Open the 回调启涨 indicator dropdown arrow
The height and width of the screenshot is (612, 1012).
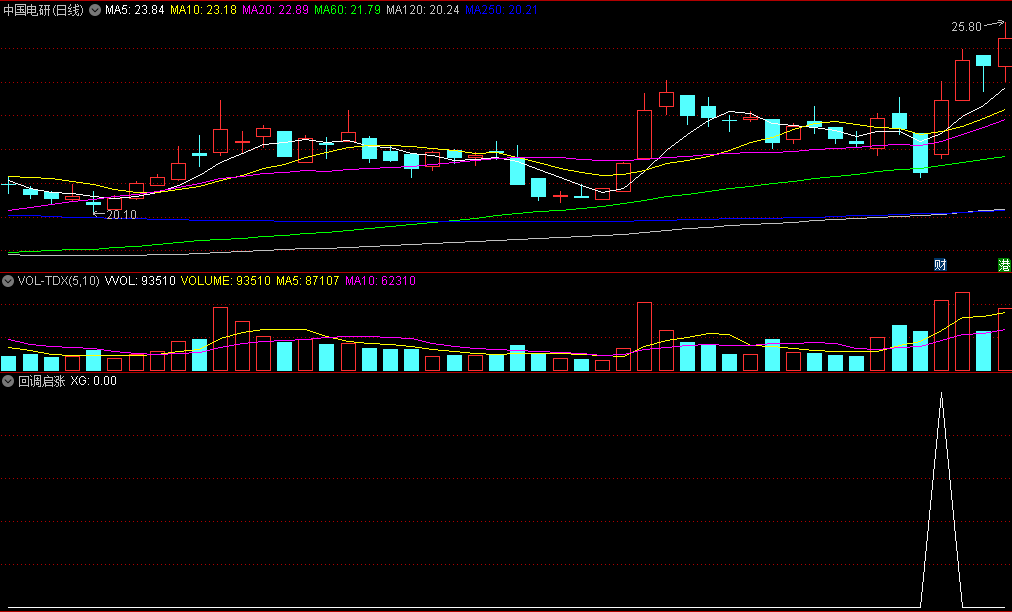pyautogui.click(x=8, y=381)
